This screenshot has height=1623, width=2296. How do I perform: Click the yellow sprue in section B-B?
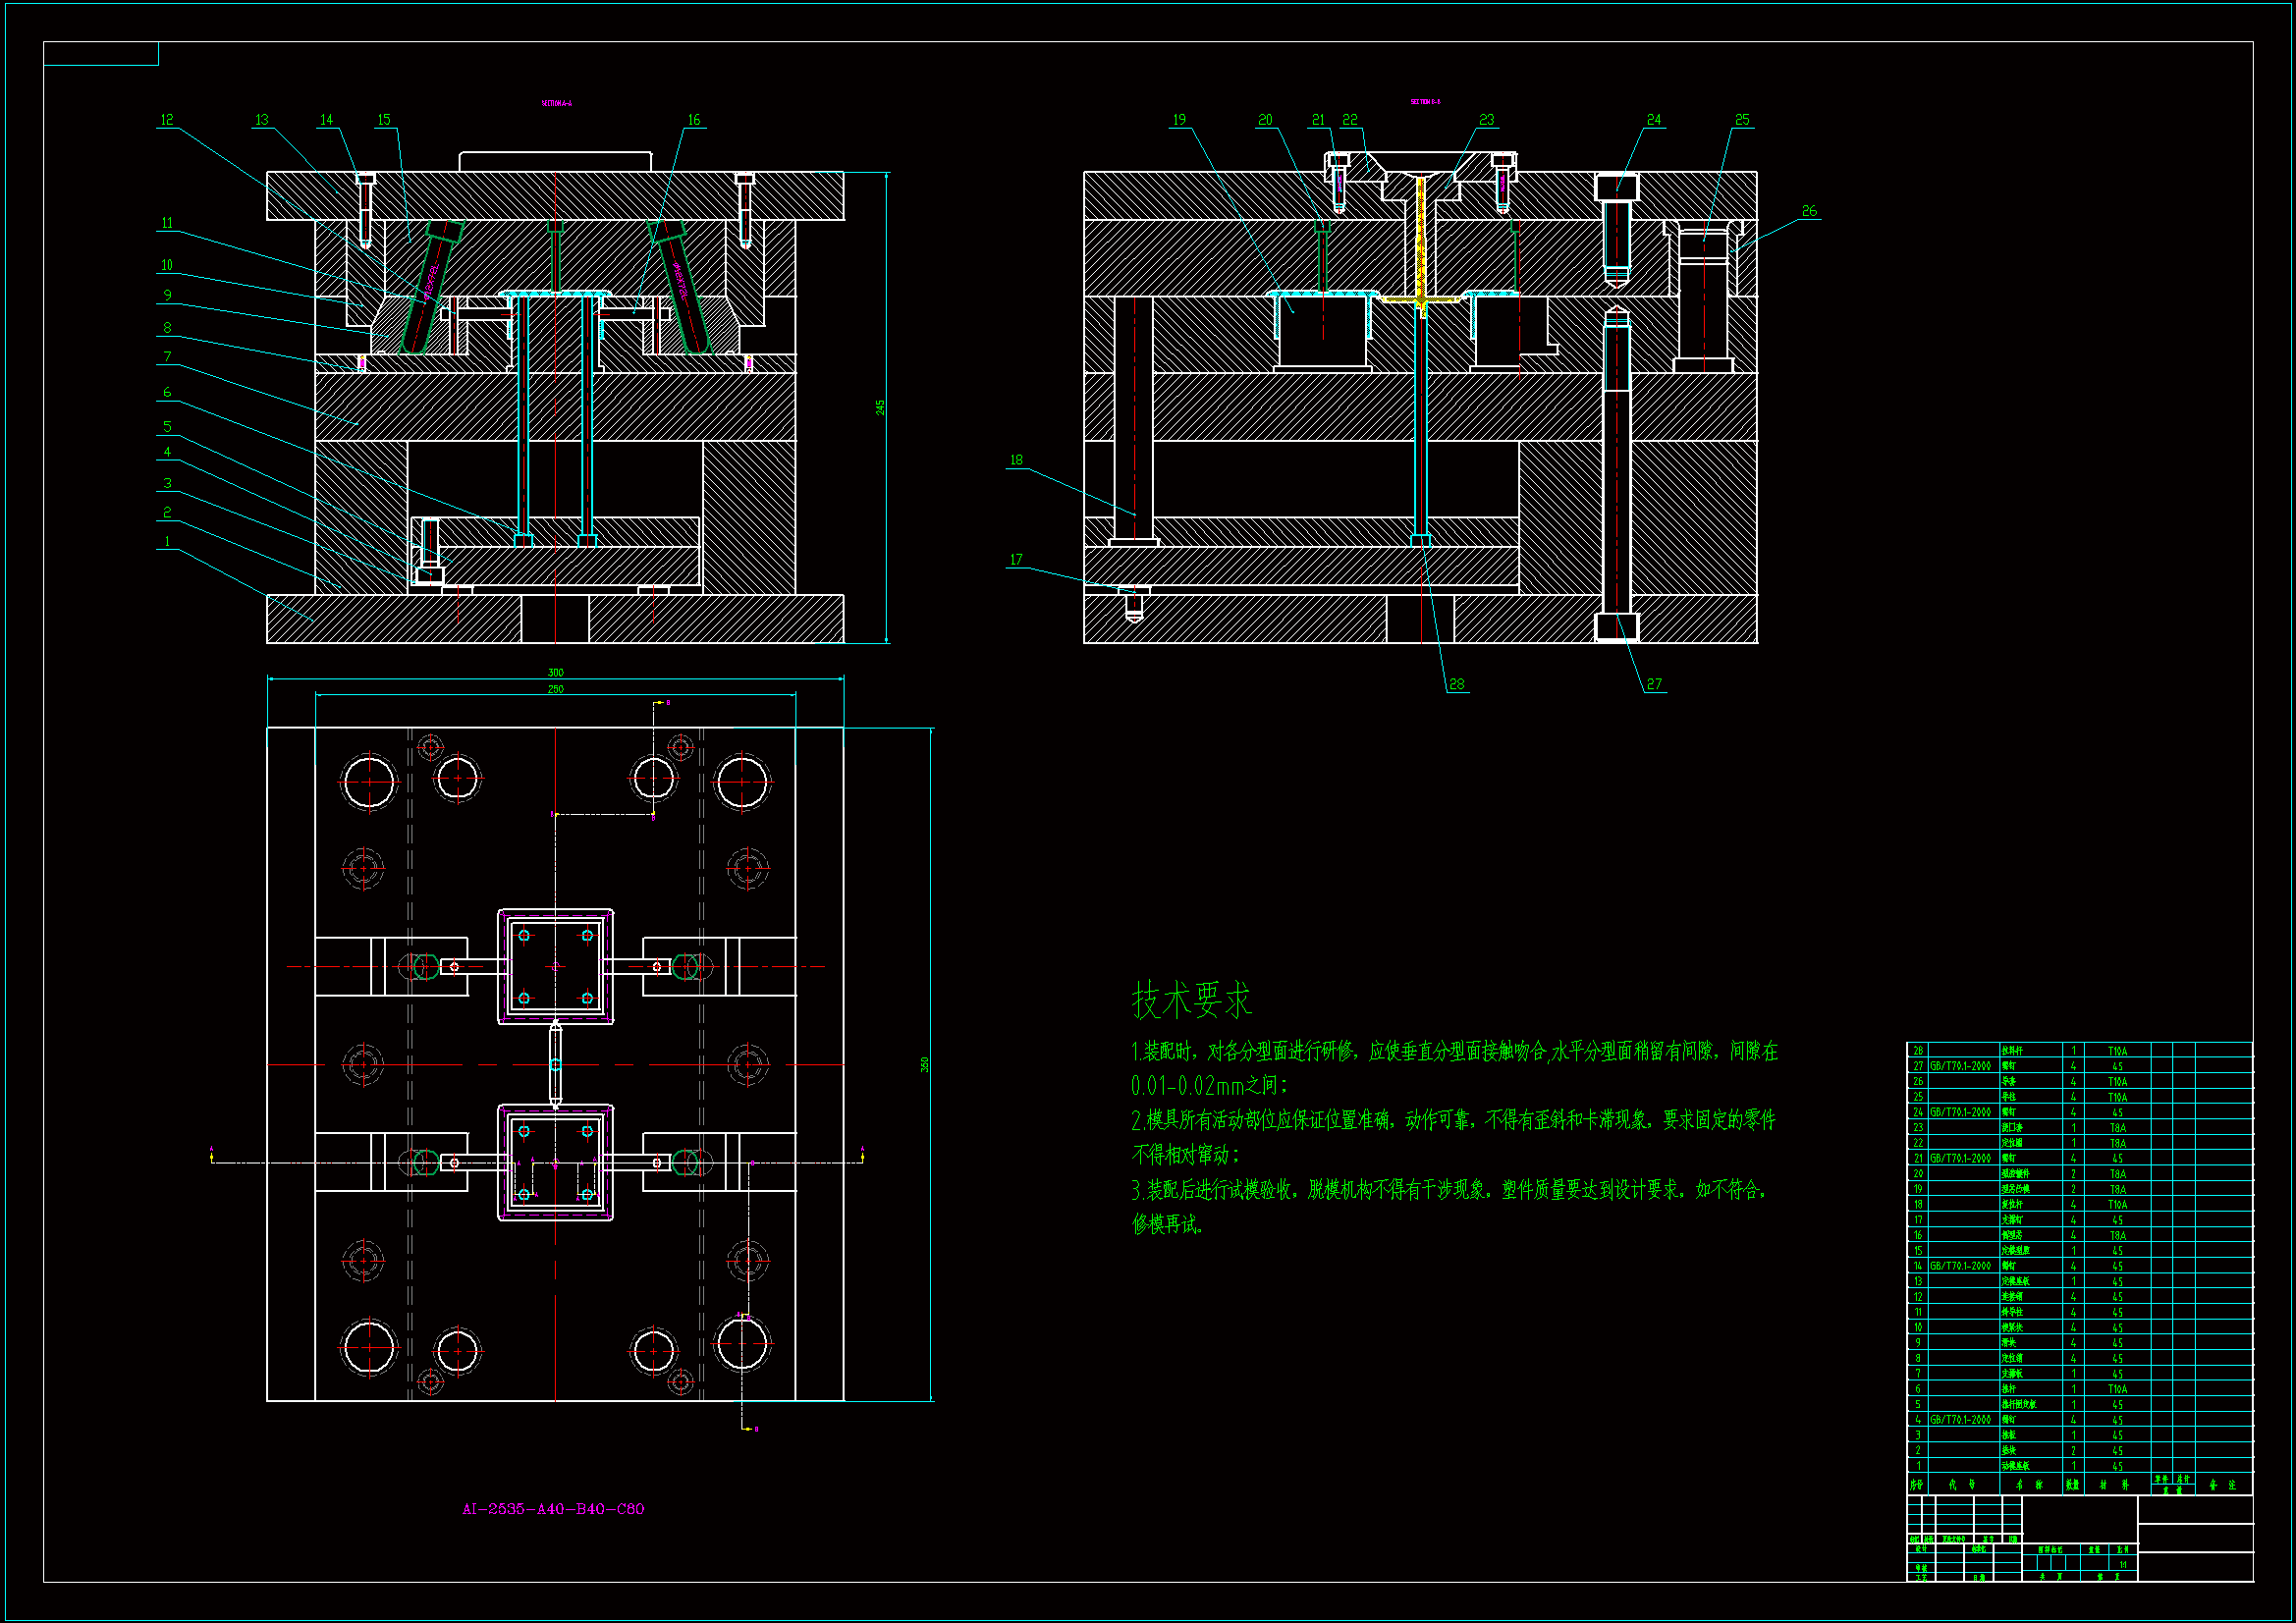[1420, 240]
